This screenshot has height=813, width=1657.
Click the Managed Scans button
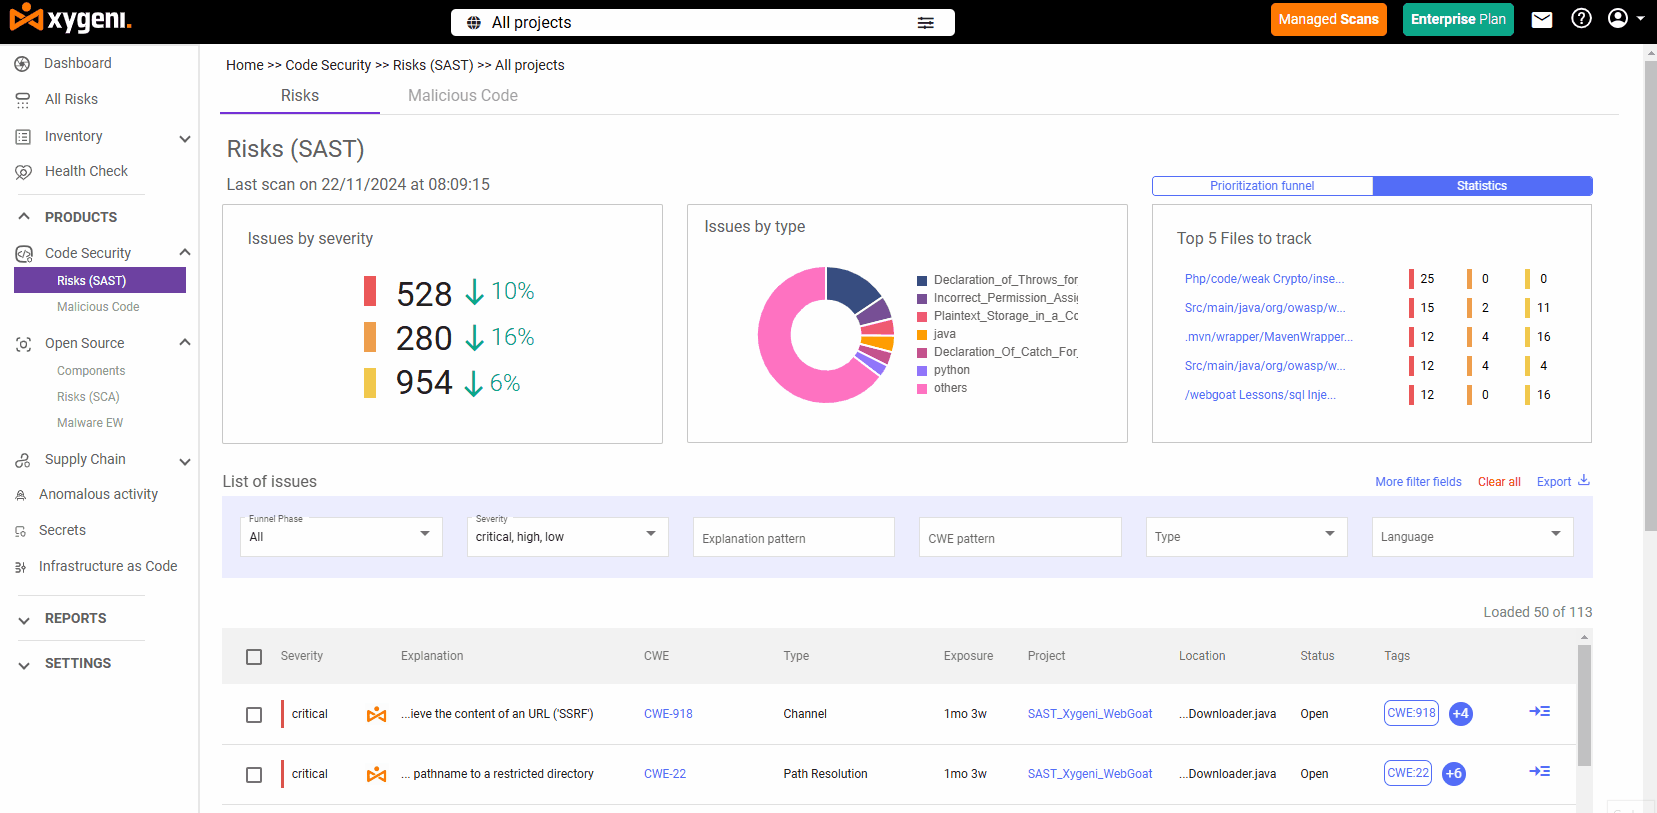click(1328, 19)
